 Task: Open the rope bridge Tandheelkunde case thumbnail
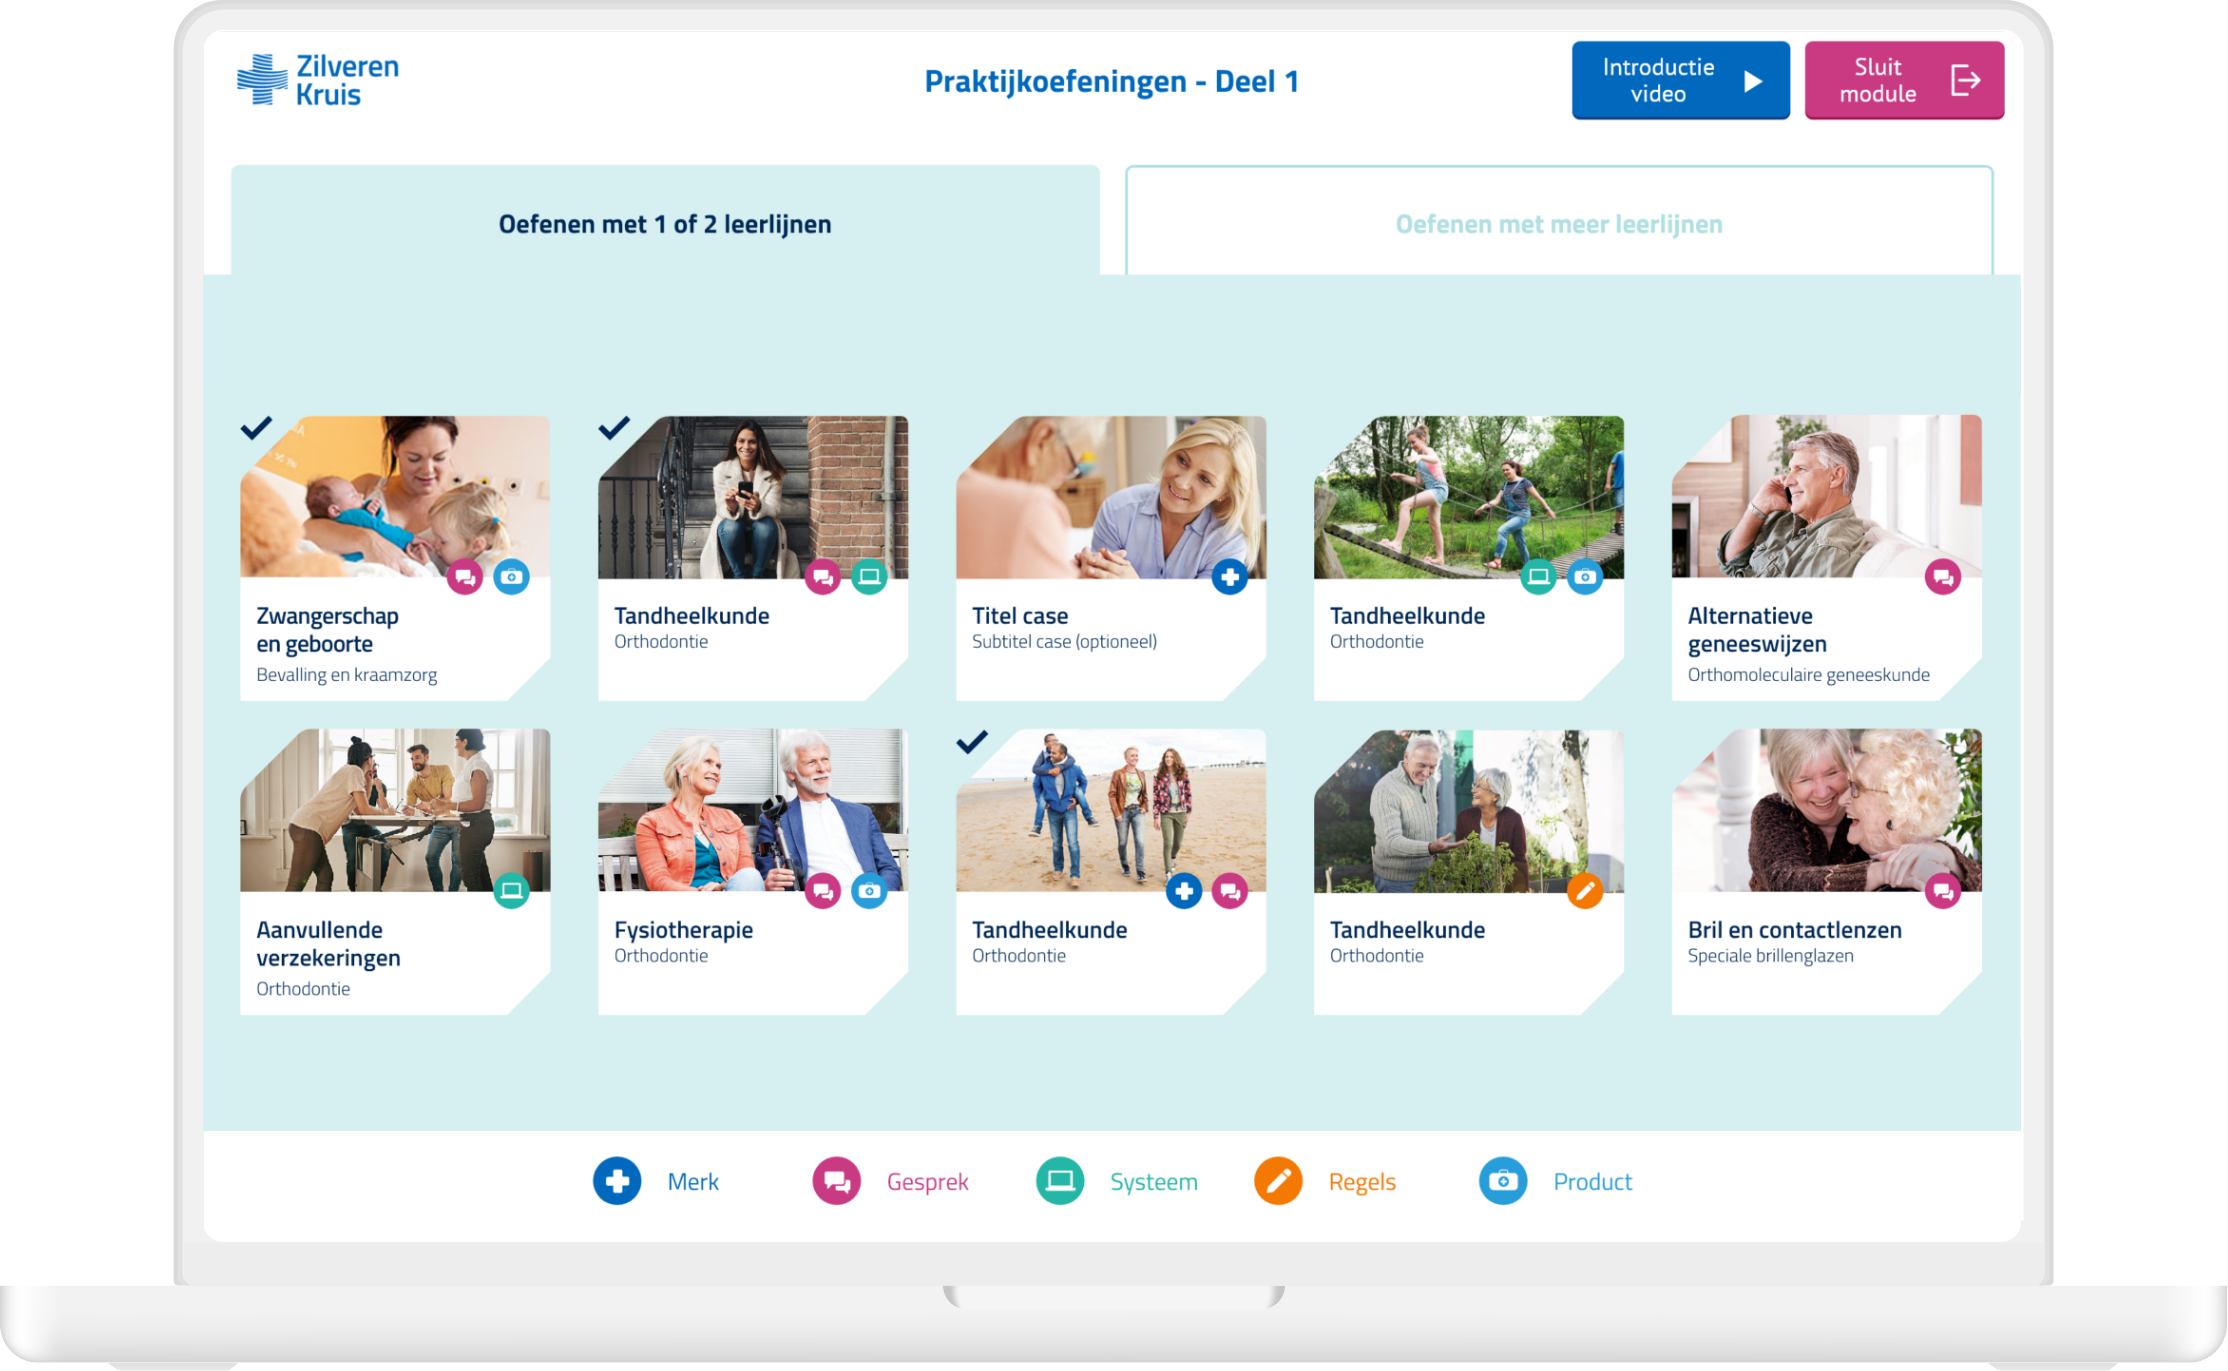[x=1468, y=497]
